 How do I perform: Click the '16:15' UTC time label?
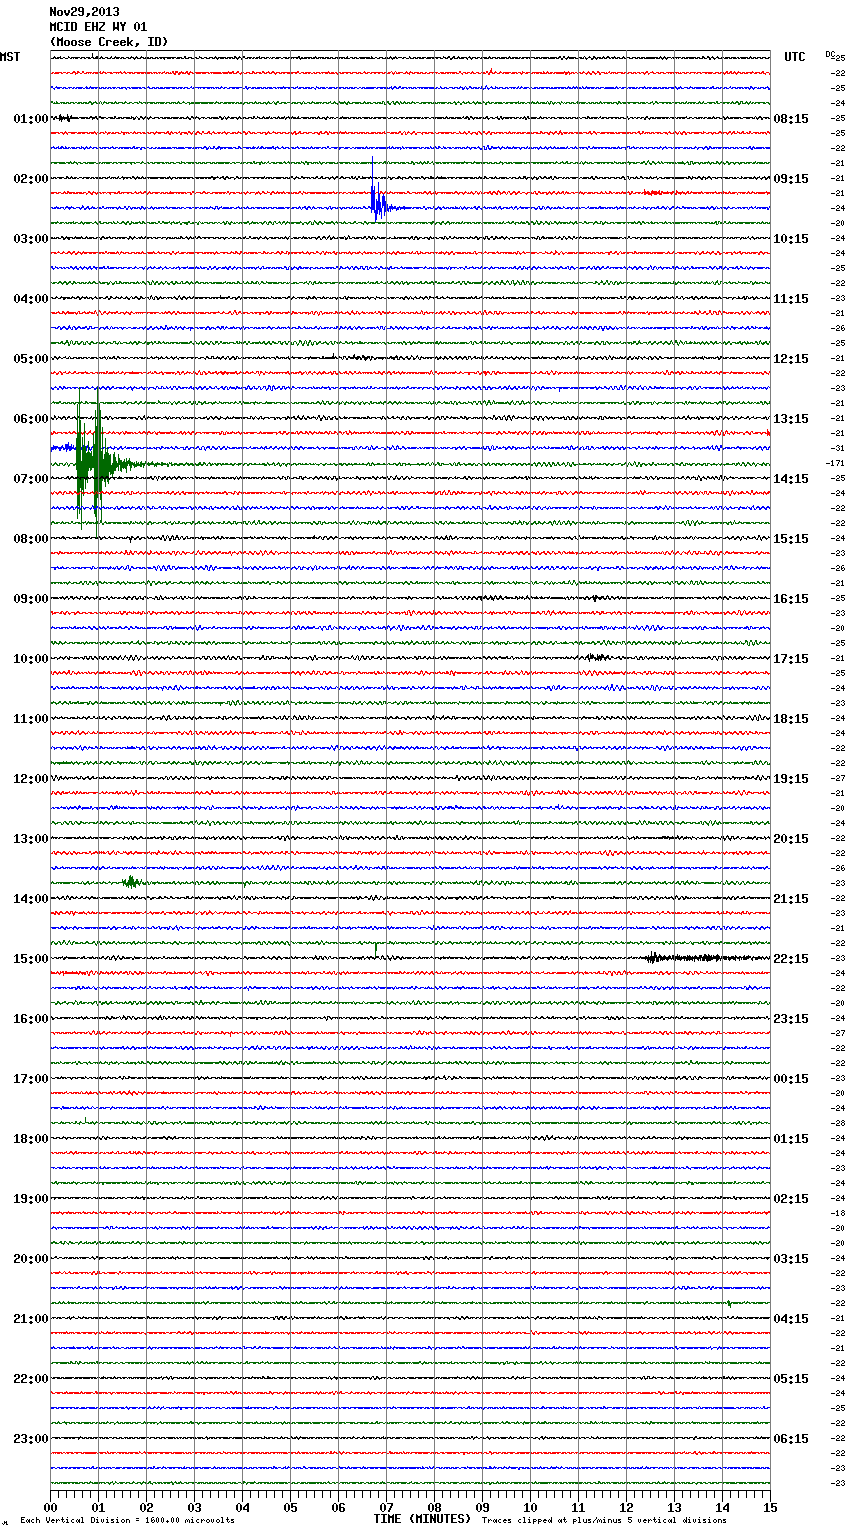[791, 599]
